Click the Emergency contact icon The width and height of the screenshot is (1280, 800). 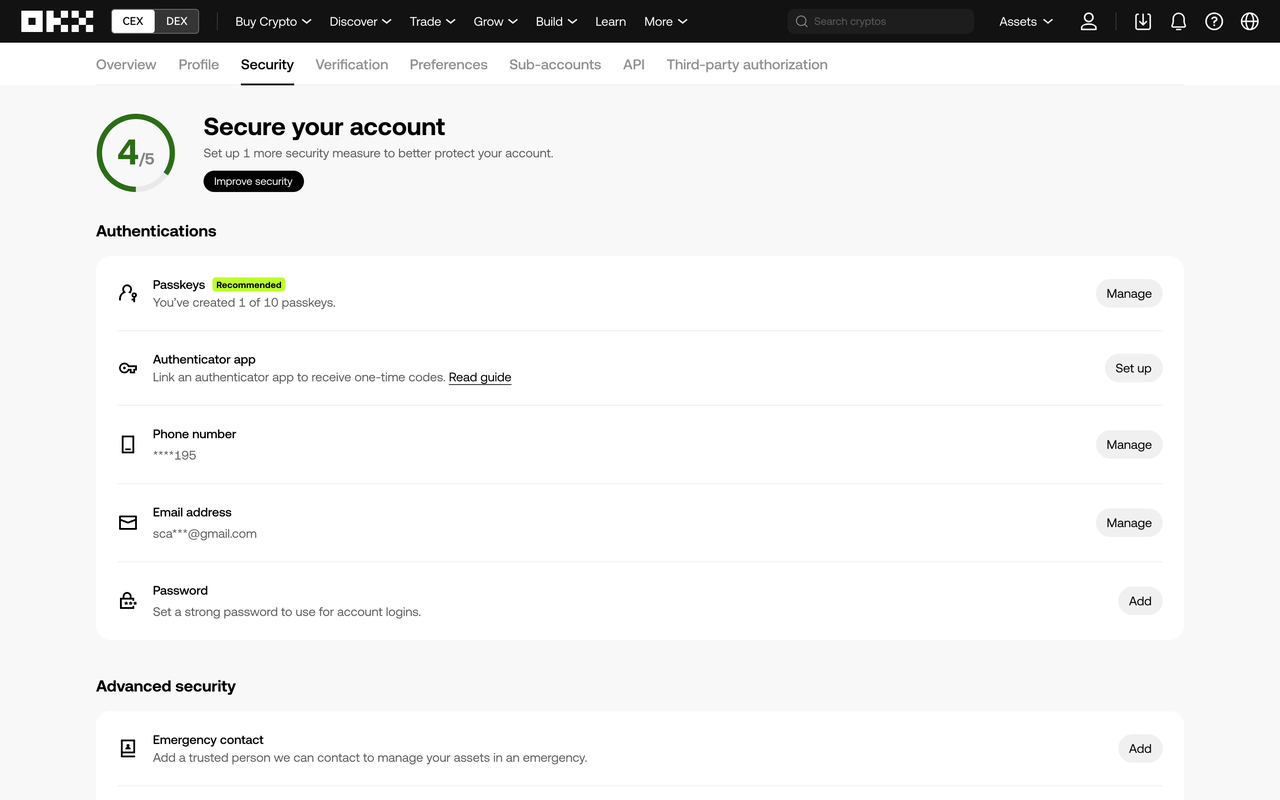point(128,748)
